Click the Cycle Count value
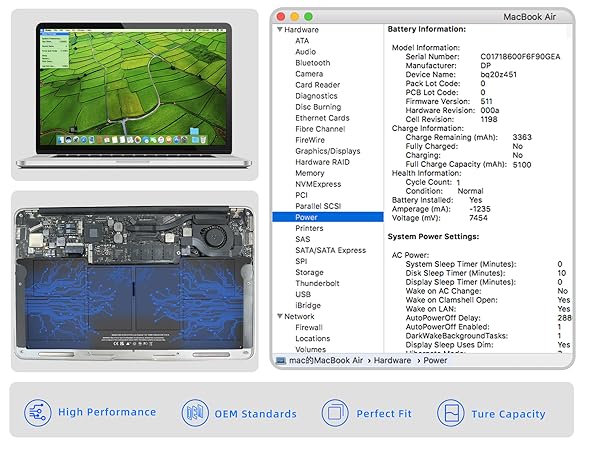The height and width of the screenshot is (450, 600). [x=458, y=183]
